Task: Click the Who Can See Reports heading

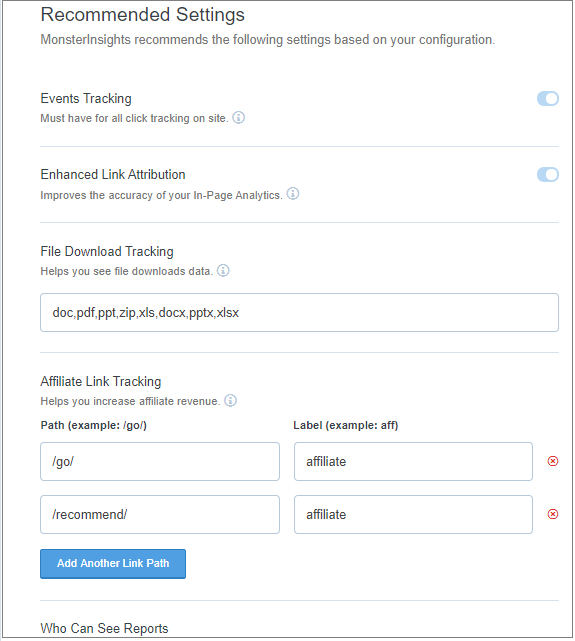Action: pos(104,628)
